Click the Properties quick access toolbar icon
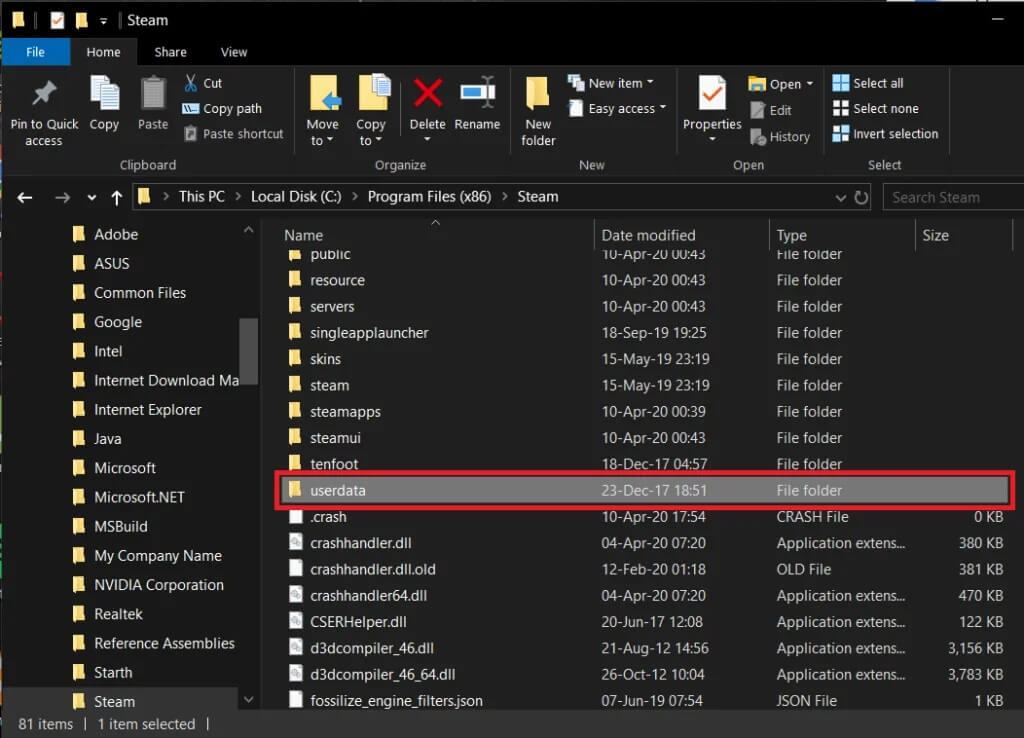Image resolution: width=1024 pixels, height=738 pixels. tap(57, 21)
